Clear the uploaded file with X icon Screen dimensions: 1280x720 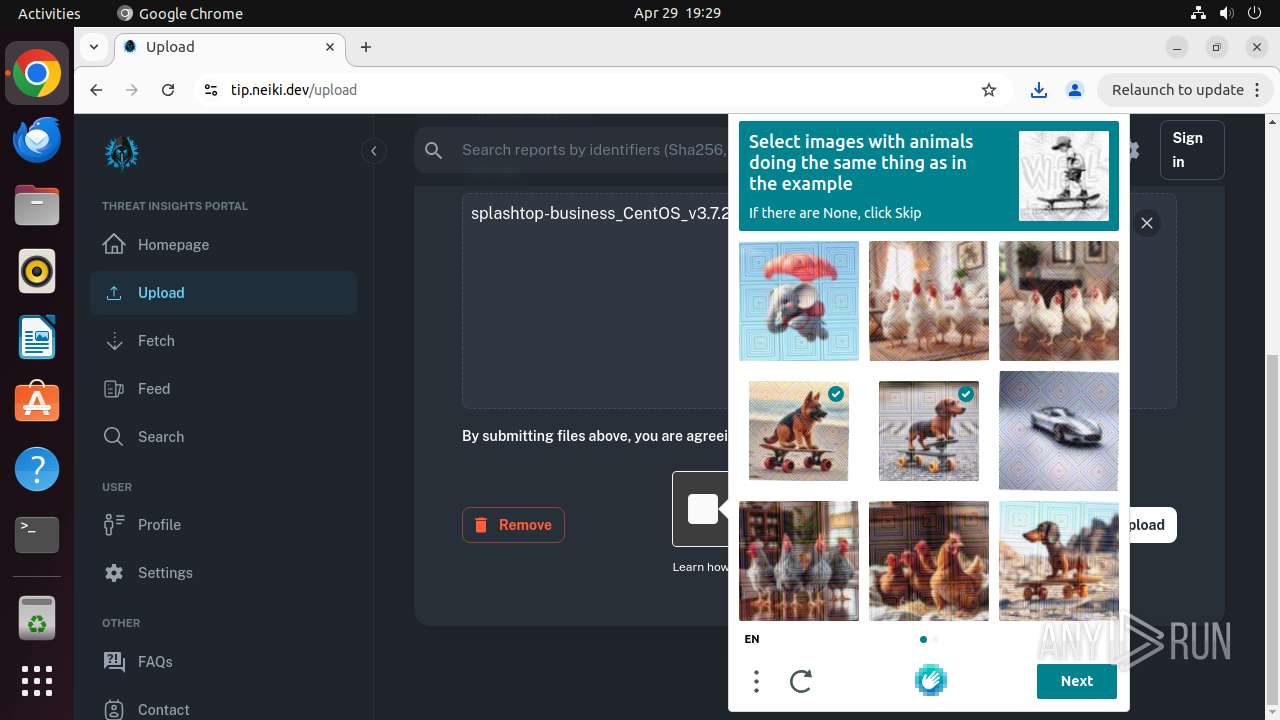[1147, 223]
